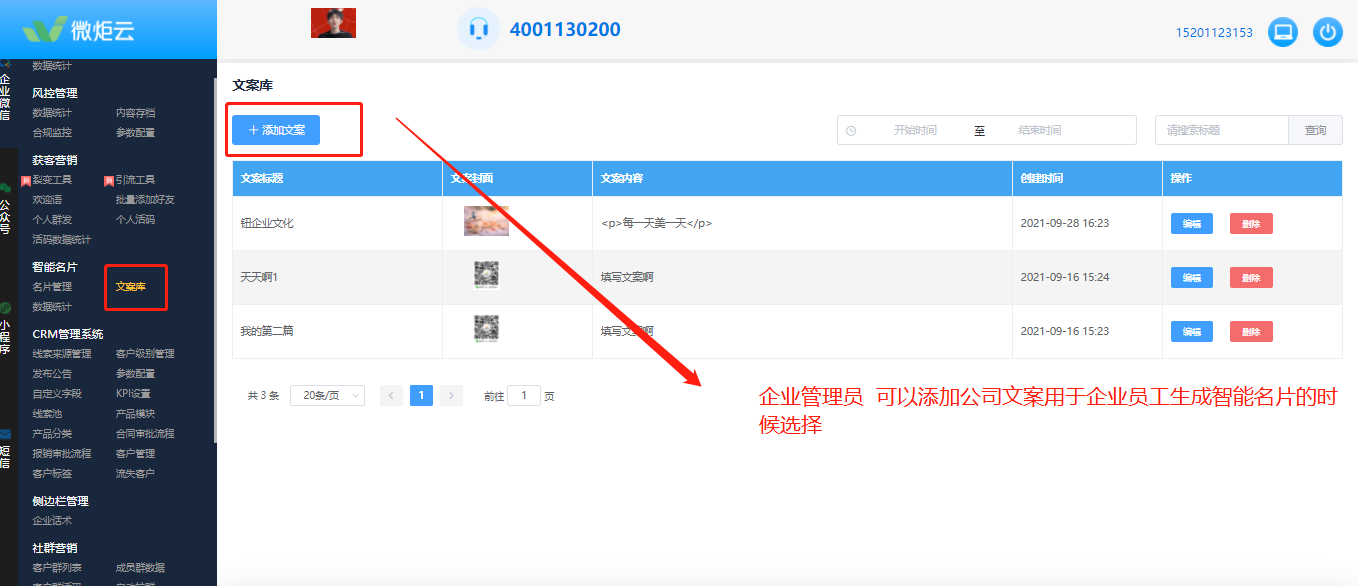Click hotline number 4001130200
1358x587 pixels.
tap(565, 30)
